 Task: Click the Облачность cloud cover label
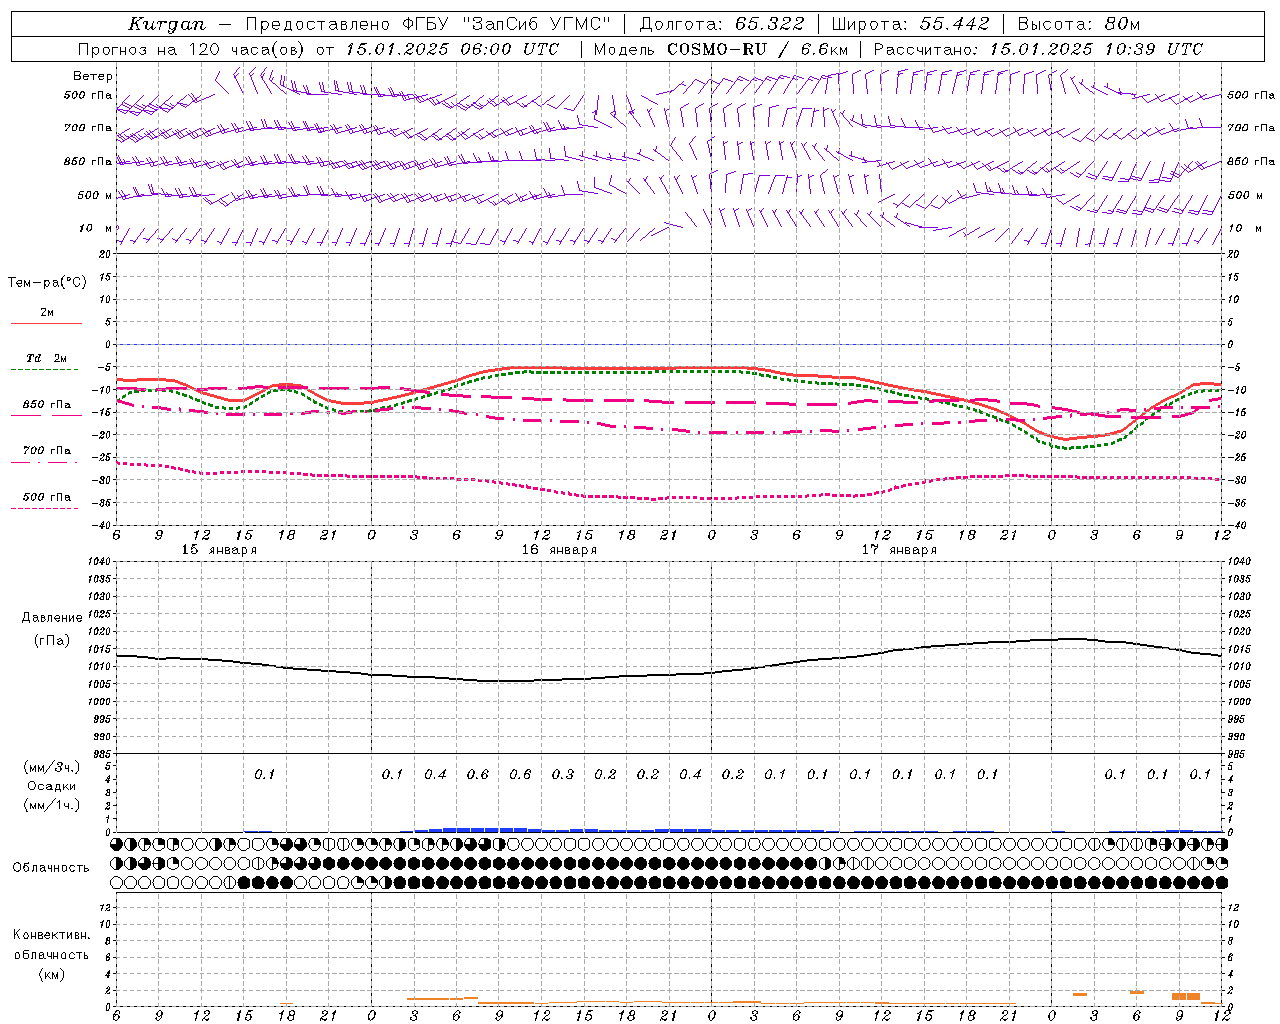51,868
